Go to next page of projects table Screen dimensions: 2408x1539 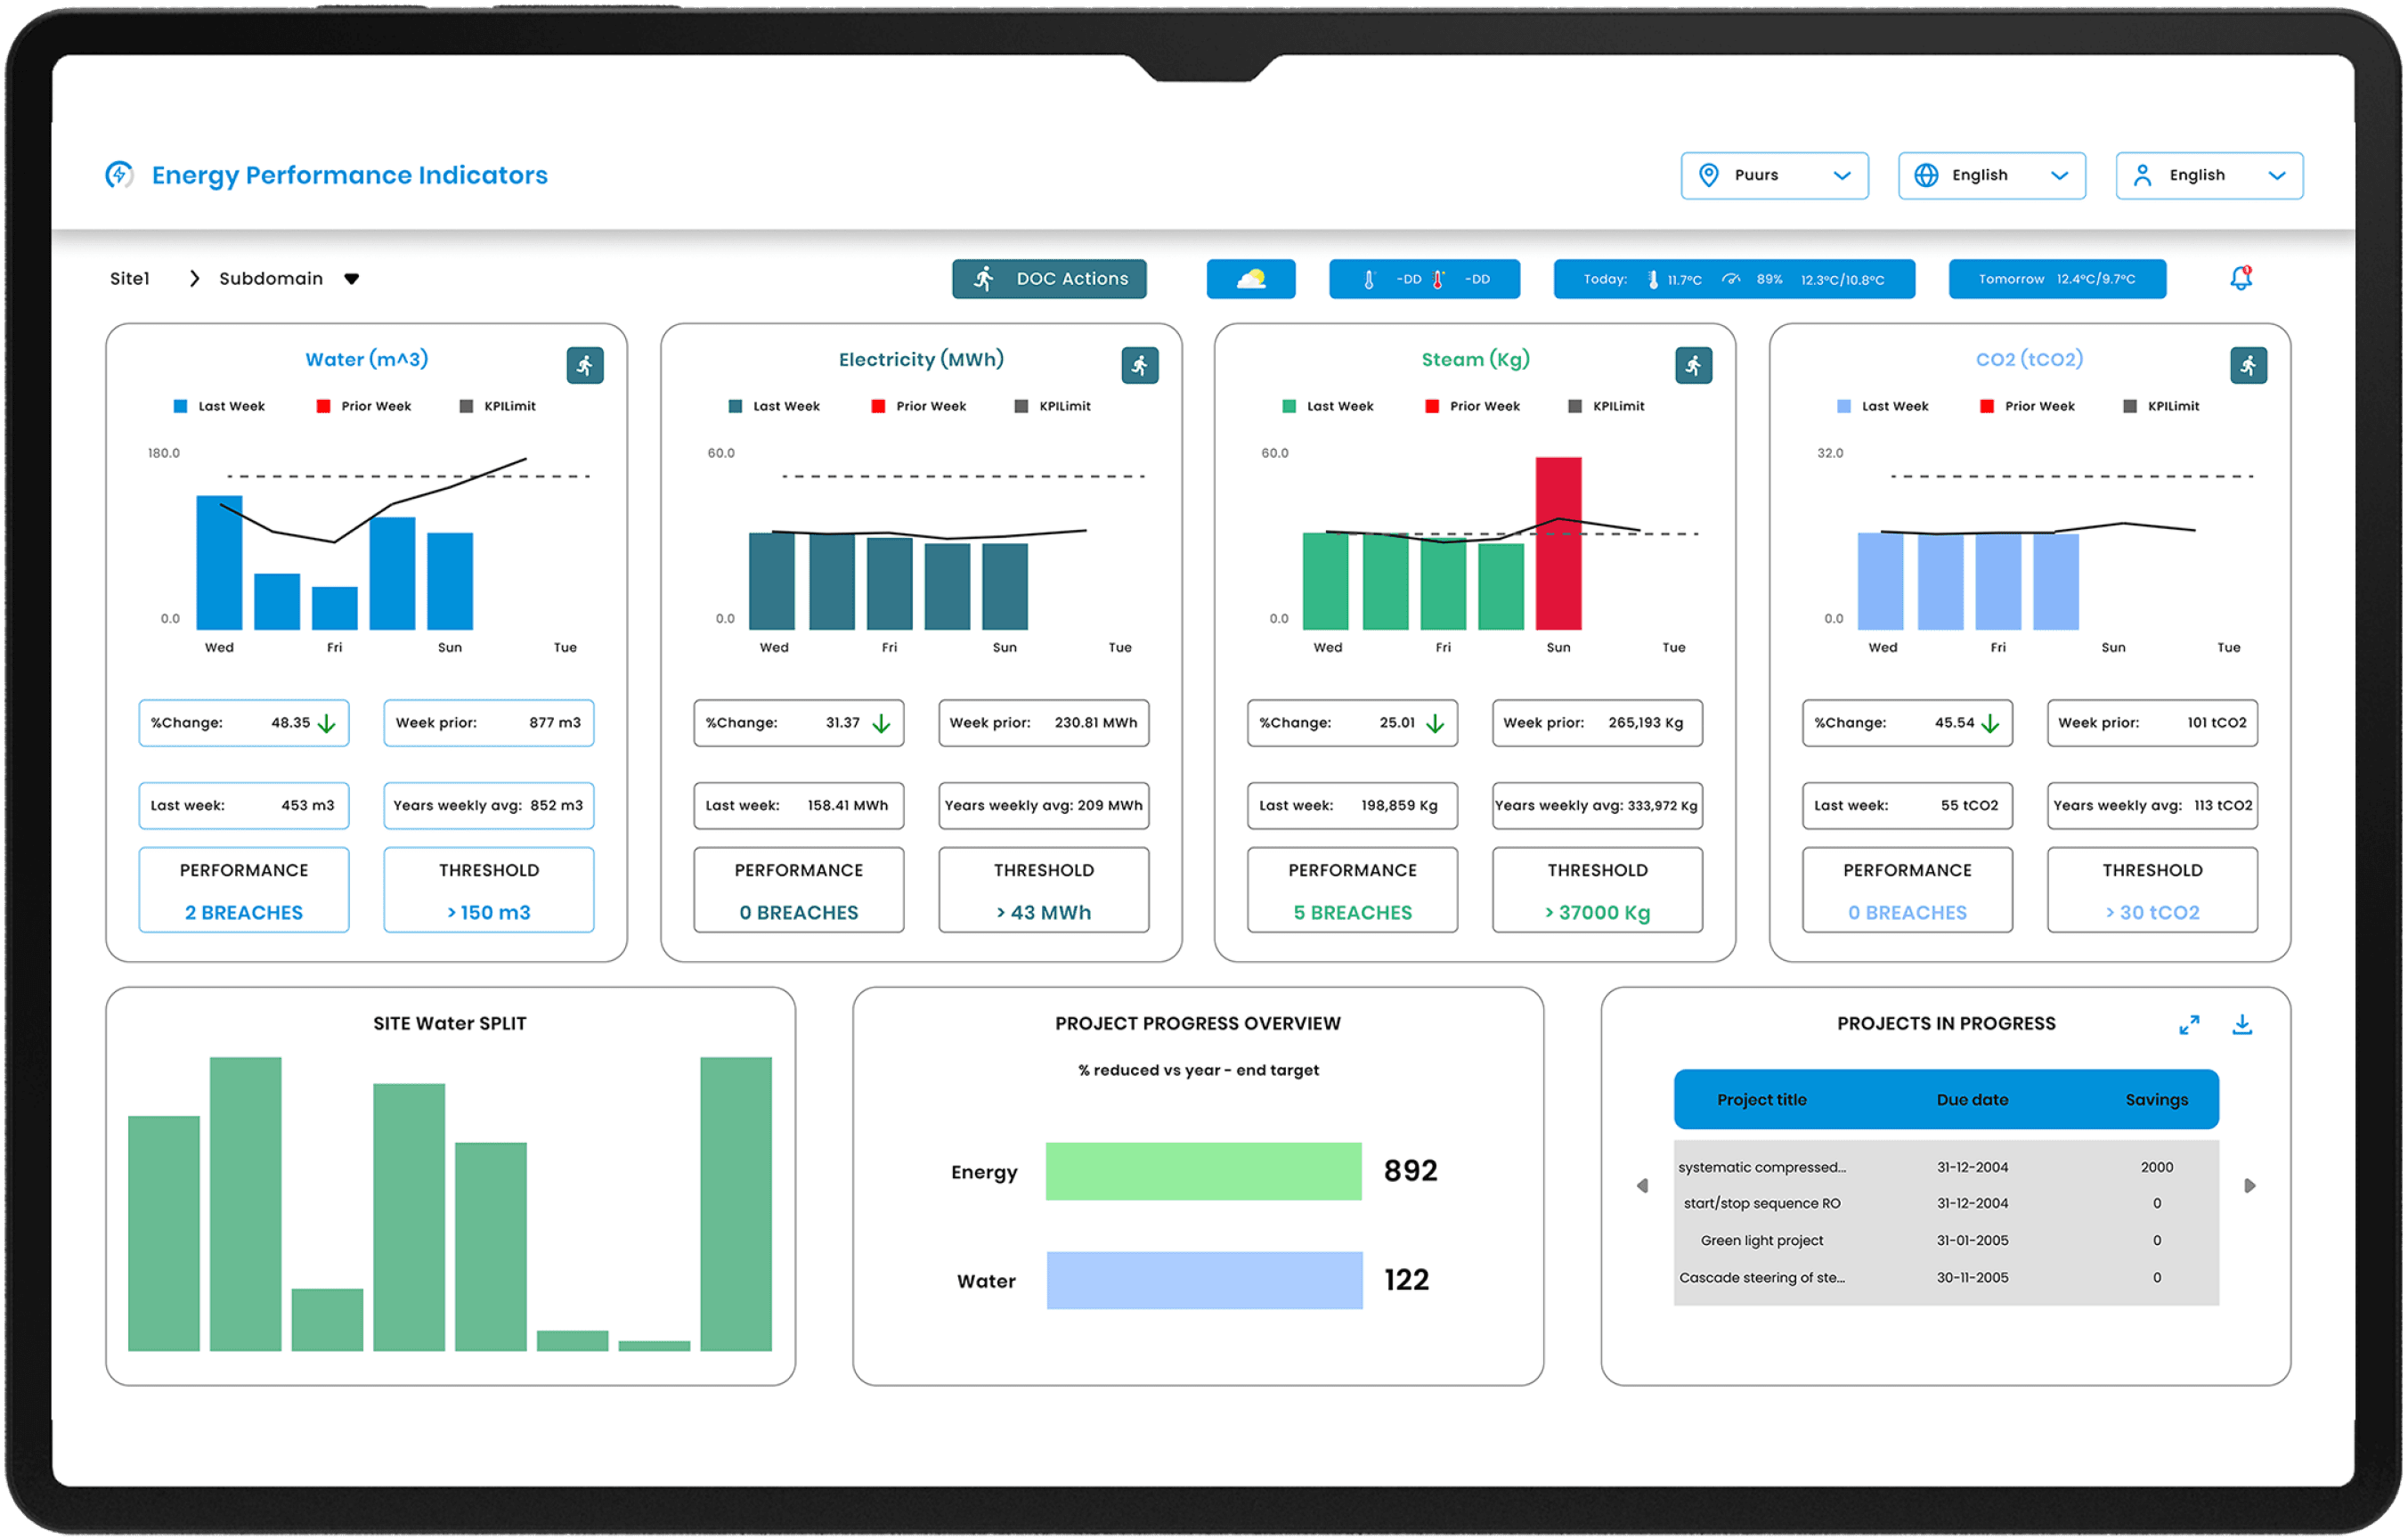[2249, 1186]
